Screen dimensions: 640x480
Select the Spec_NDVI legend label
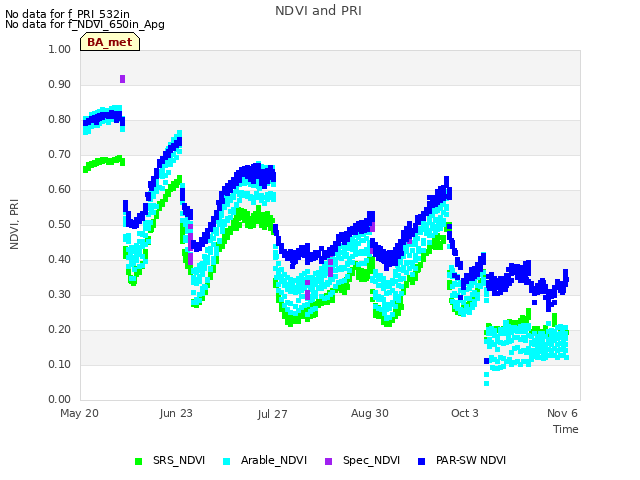pos(371,460)
